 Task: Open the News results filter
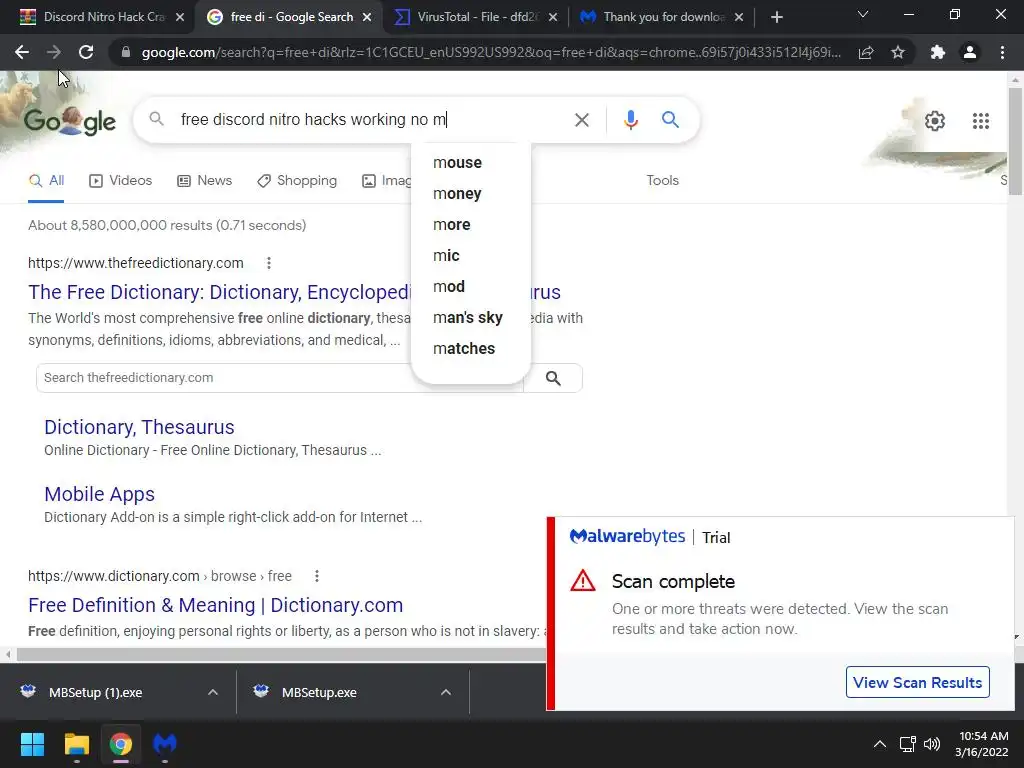[x=204, y=181]
